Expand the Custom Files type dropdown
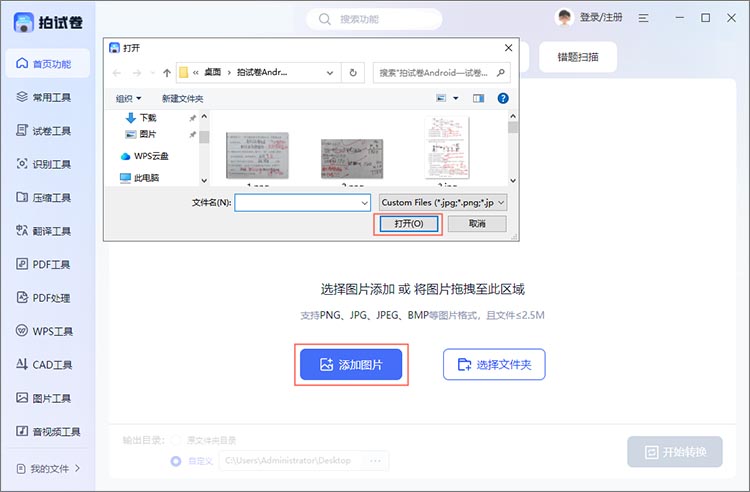 [443, 202]
